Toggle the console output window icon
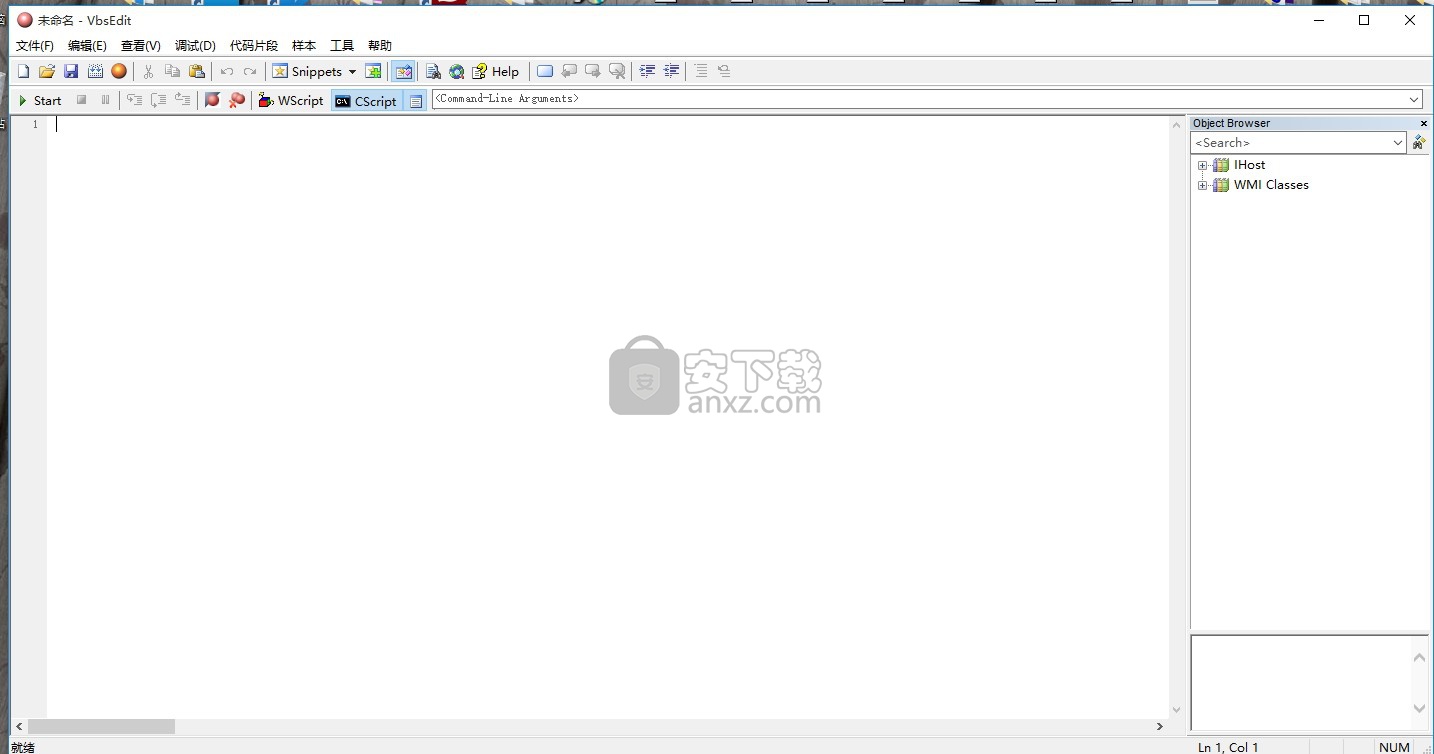Screen dimensions: 1434x754 coord(416,101)
